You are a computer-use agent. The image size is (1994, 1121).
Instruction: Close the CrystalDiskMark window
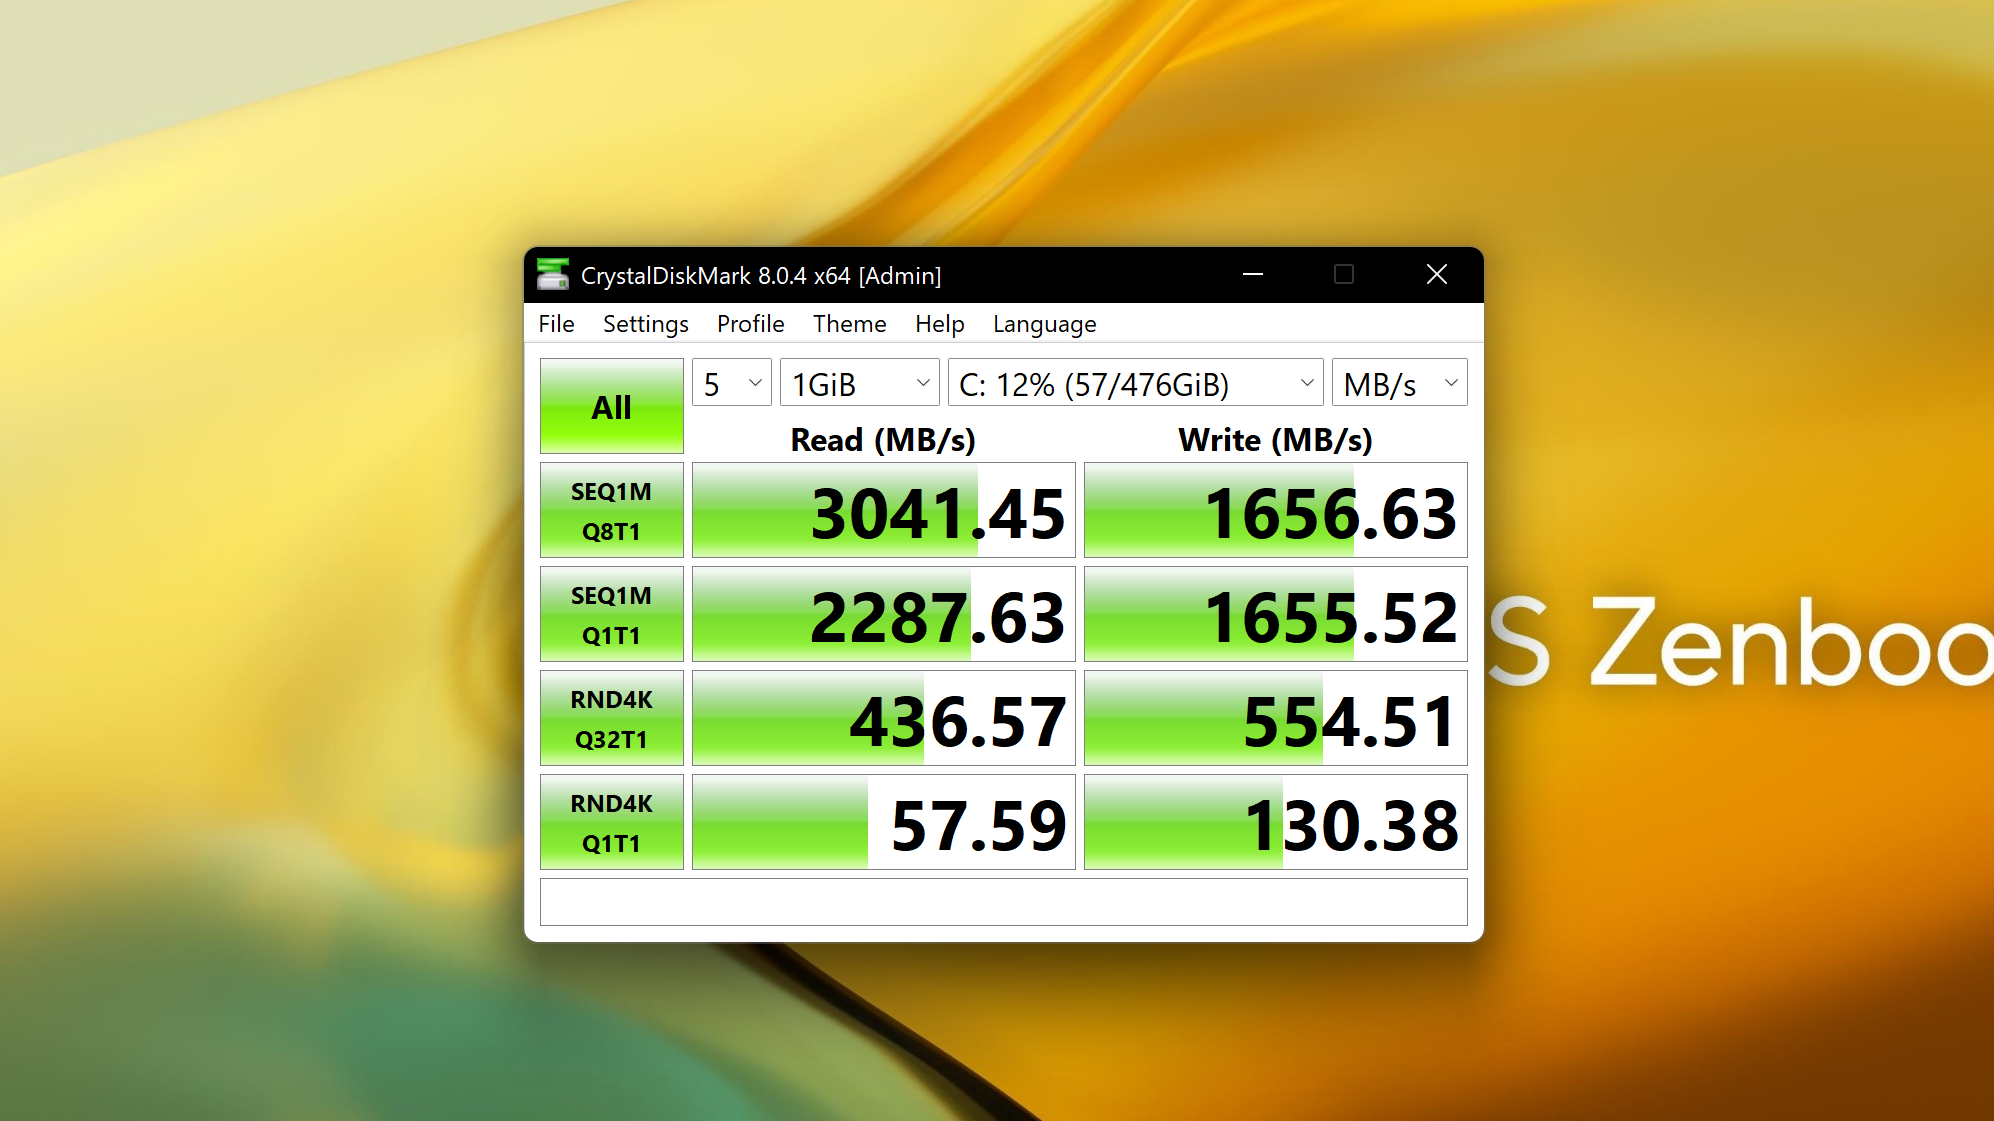(1437, 274)
